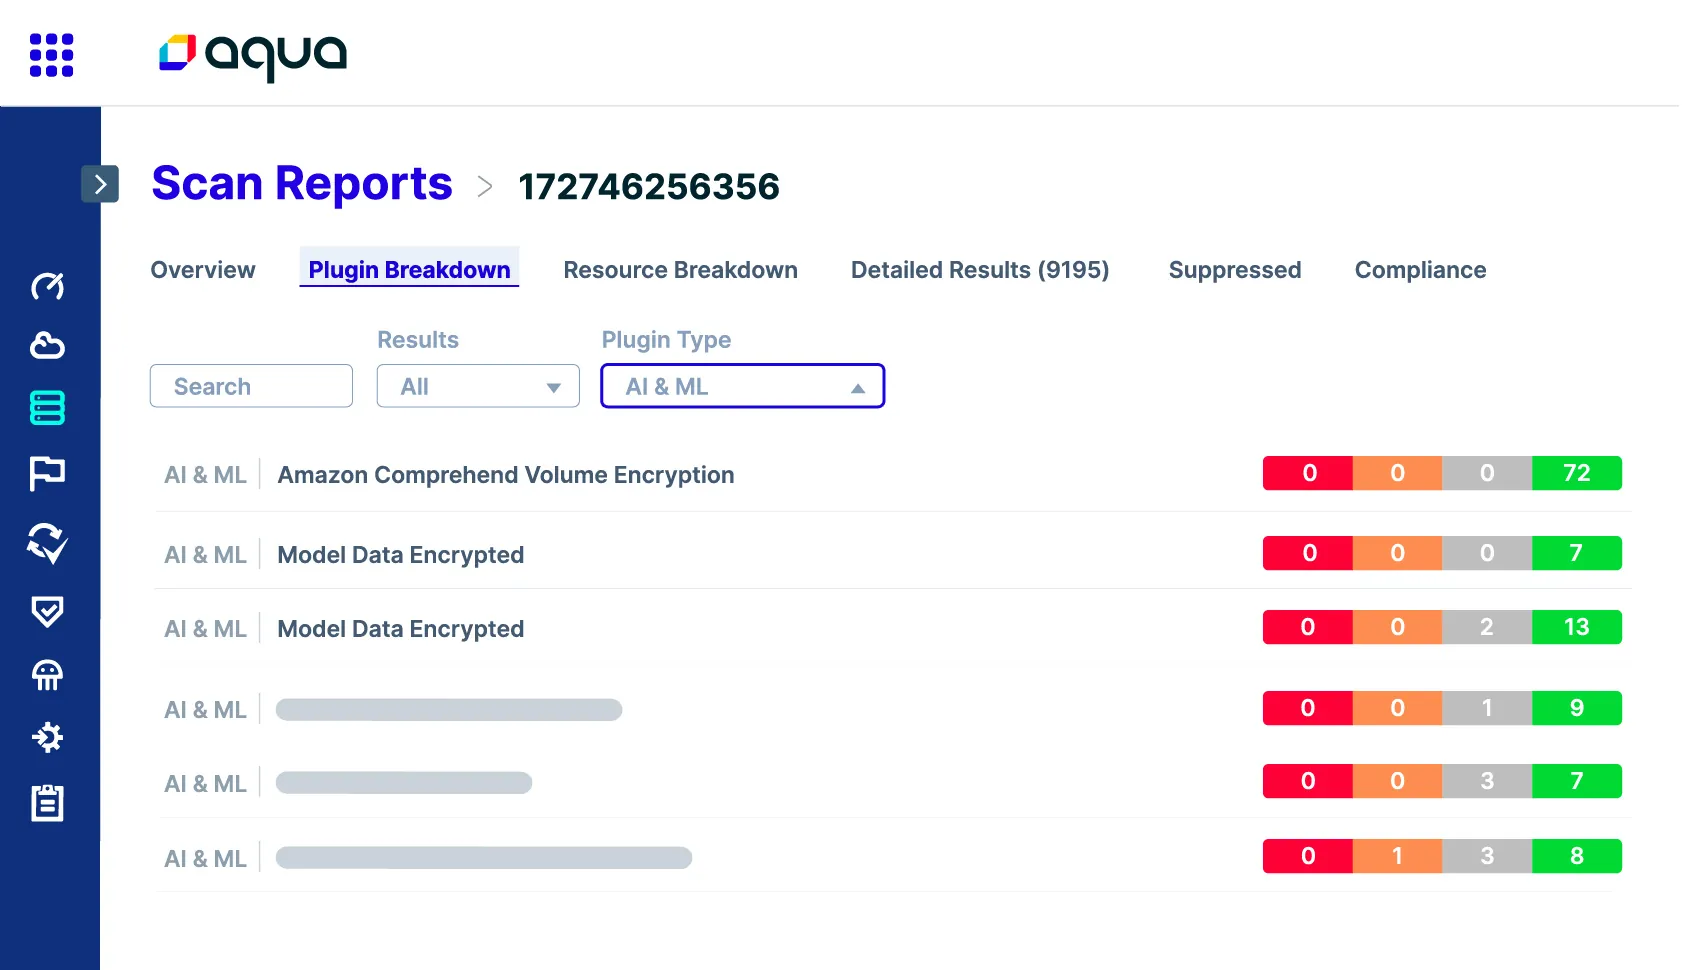Screen dimensions: 1690x970
Task: Open the app grid launcher icon
Action: [52, 55]
